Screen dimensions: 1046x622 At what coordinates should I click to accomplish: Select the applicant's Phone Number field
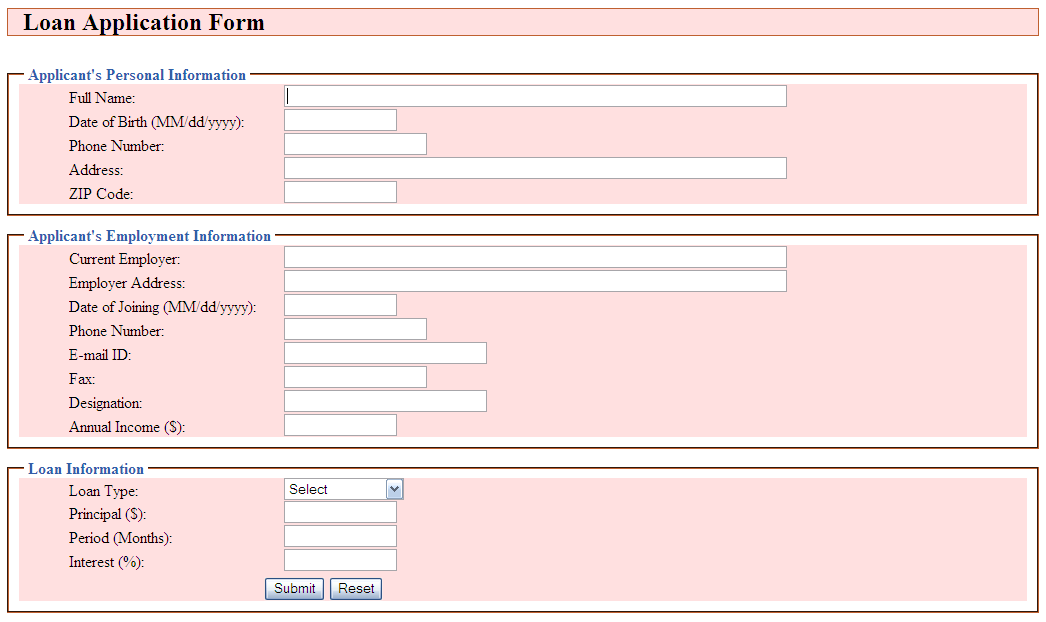click(355, 144)
